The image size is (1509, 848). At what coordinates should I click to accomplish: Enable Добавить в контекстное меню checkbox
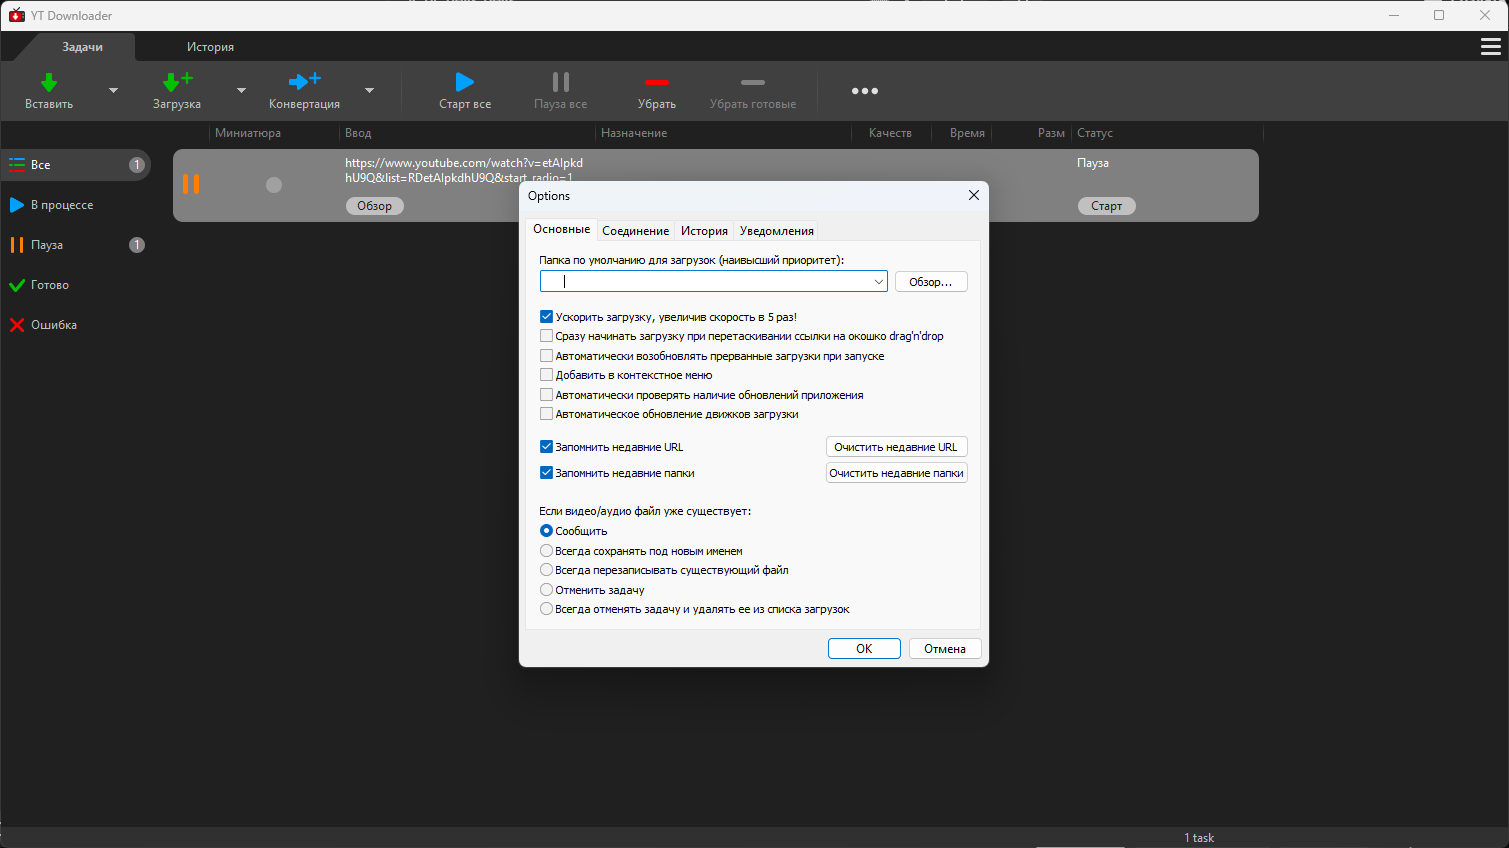click(x=546, y=375)
